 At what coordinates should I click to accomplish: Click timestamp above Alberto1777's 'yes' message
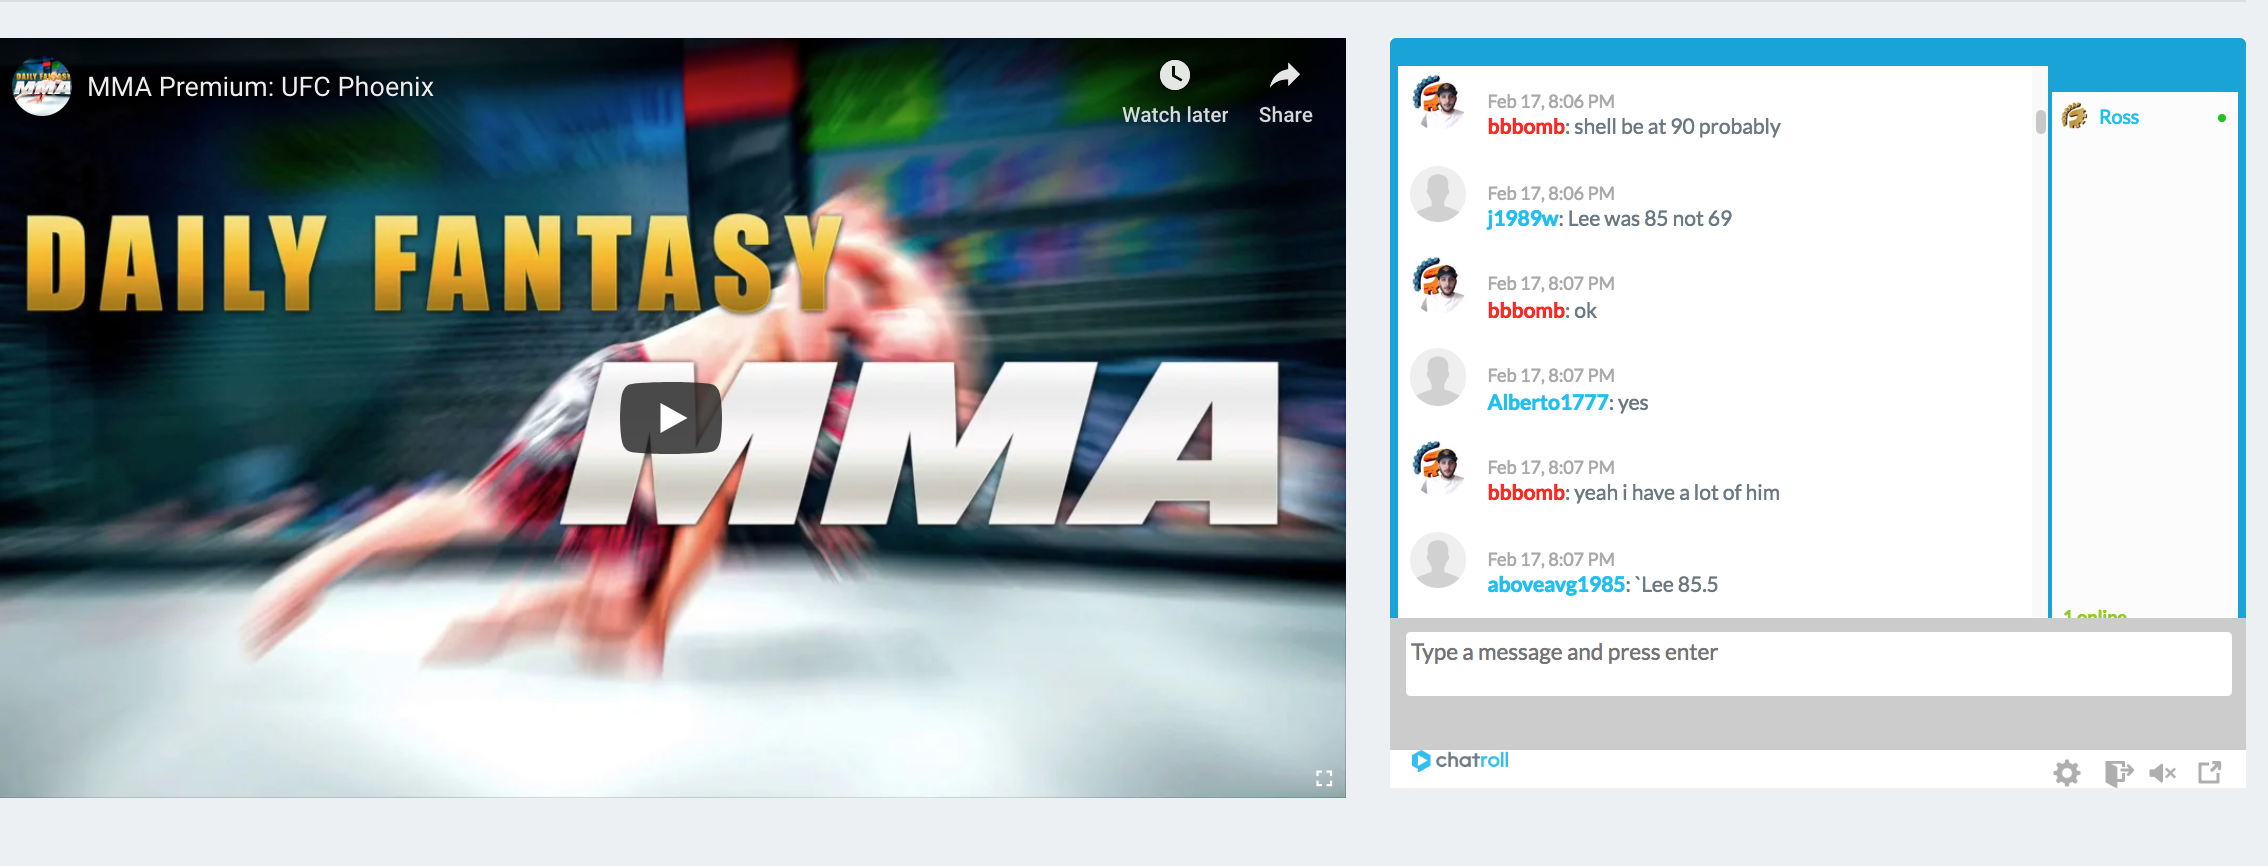1551,376
